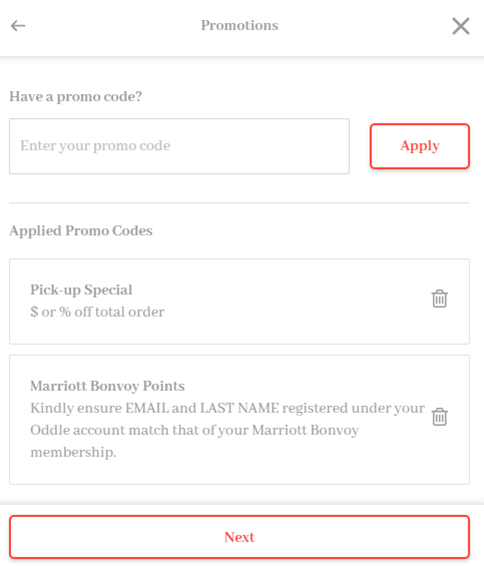Click the divider line below promo input

(239, 203)
